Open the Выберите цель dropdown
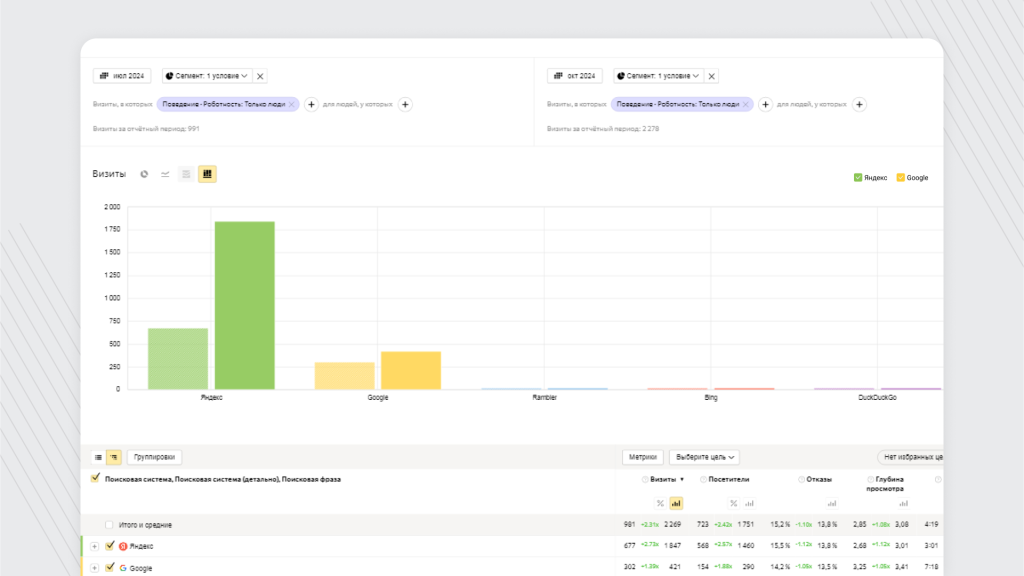1024x576 pixels. click(x=705, y=457)
